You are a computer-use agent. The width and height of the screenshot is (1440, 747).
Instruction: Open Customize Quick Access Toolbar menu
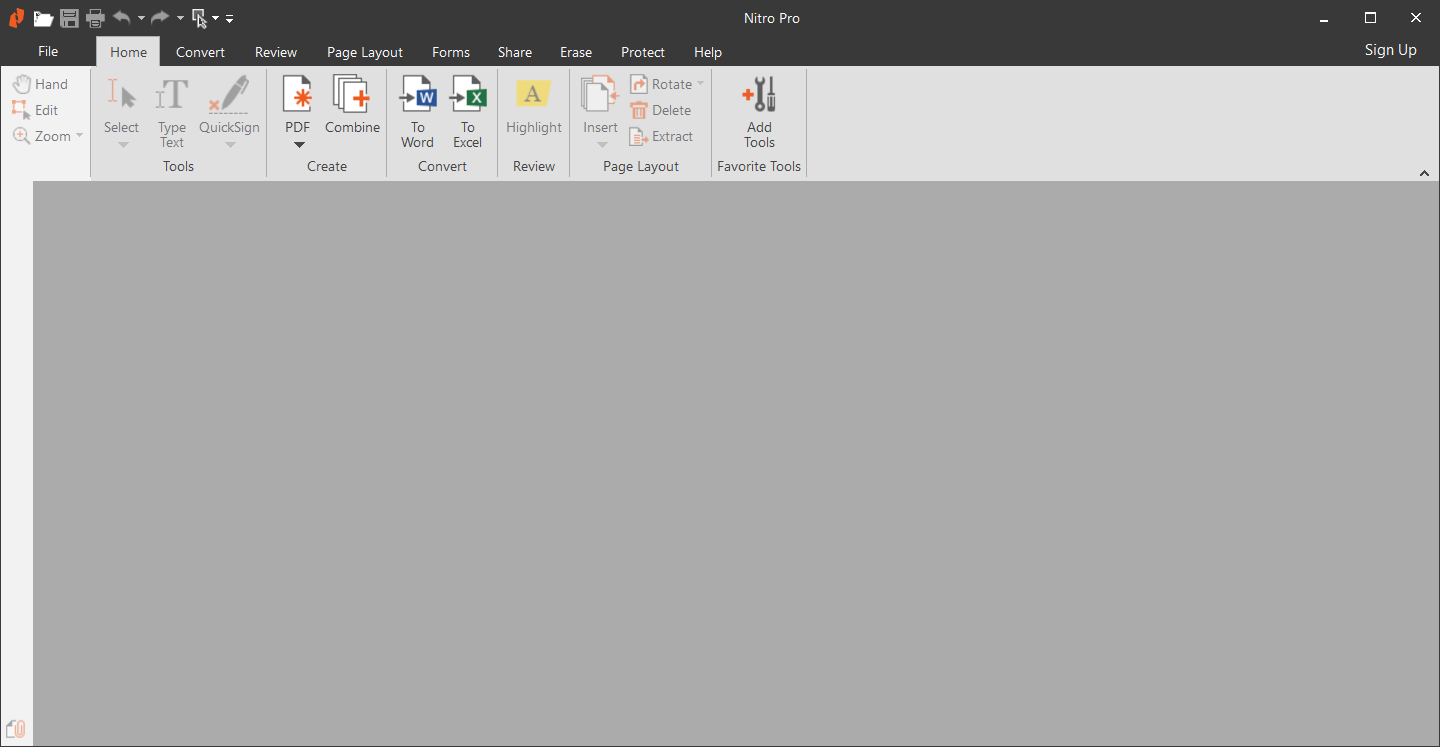tap(229, 18)
